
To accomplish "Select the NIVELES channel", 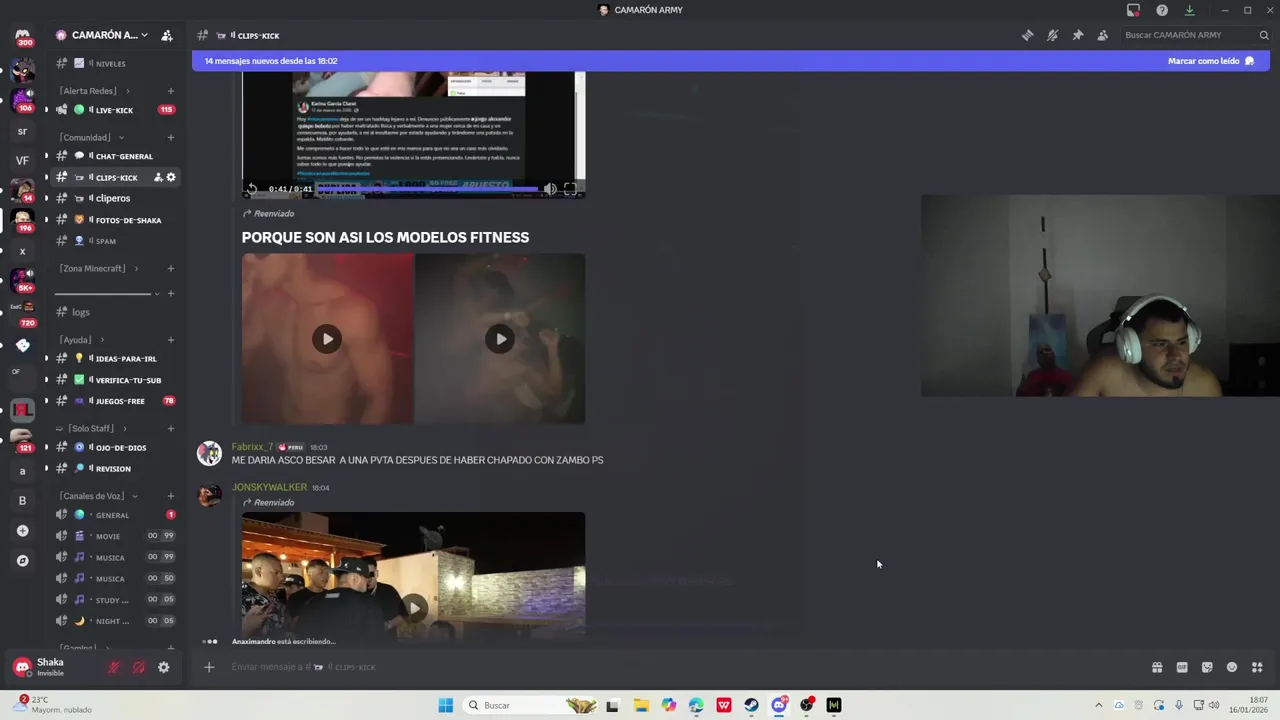I will click(x=113, y=63).
